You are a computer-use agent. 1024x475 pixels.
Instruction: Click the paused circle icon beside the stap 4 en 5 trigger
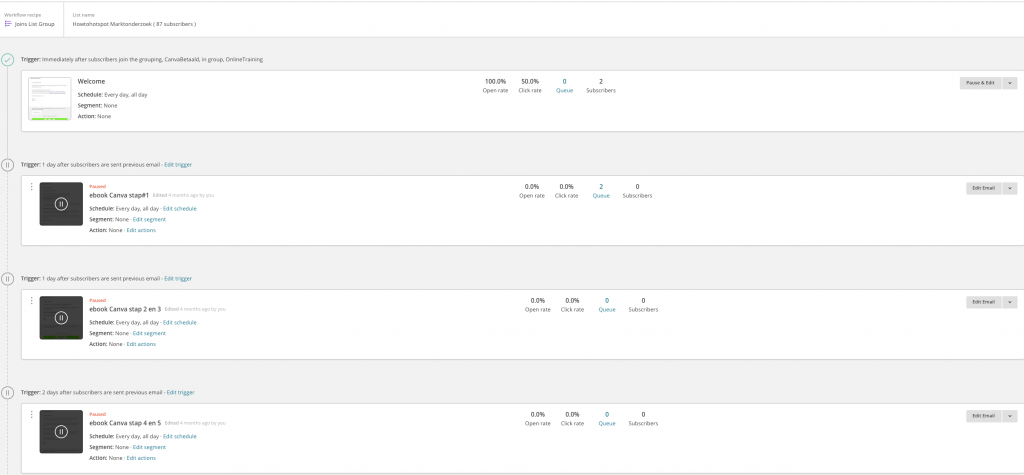8,393
